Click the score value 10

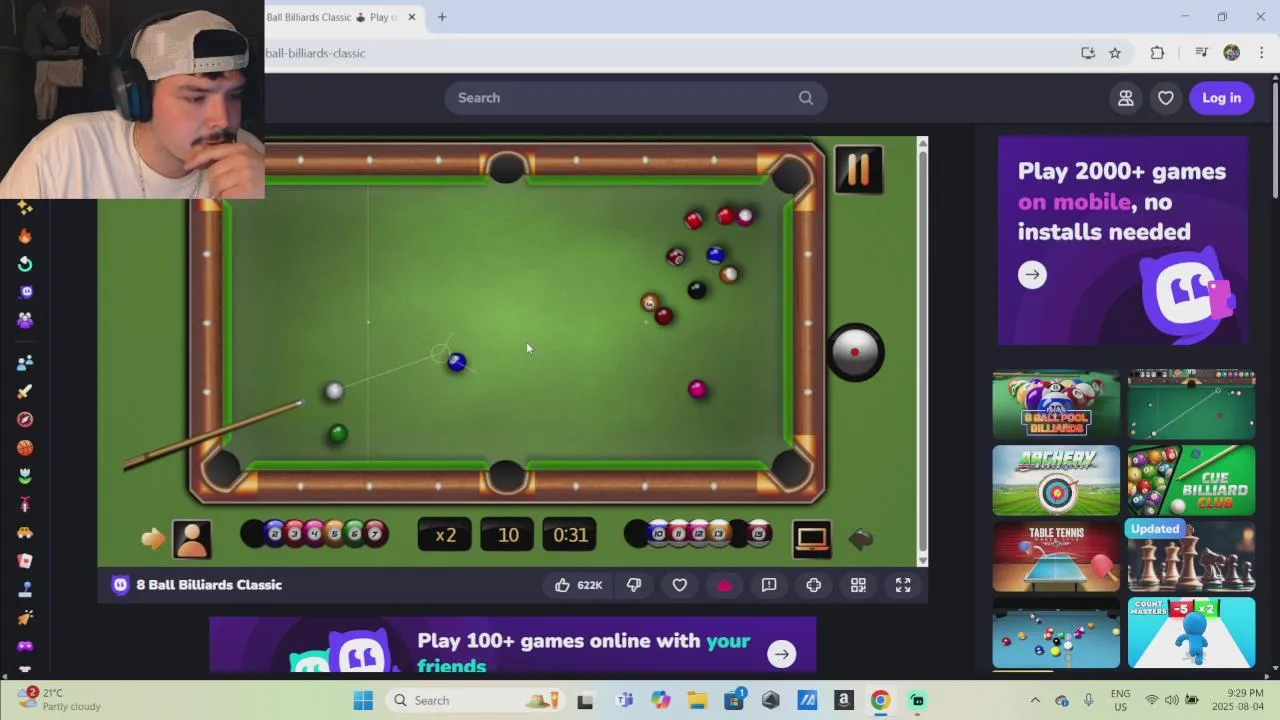508,535
